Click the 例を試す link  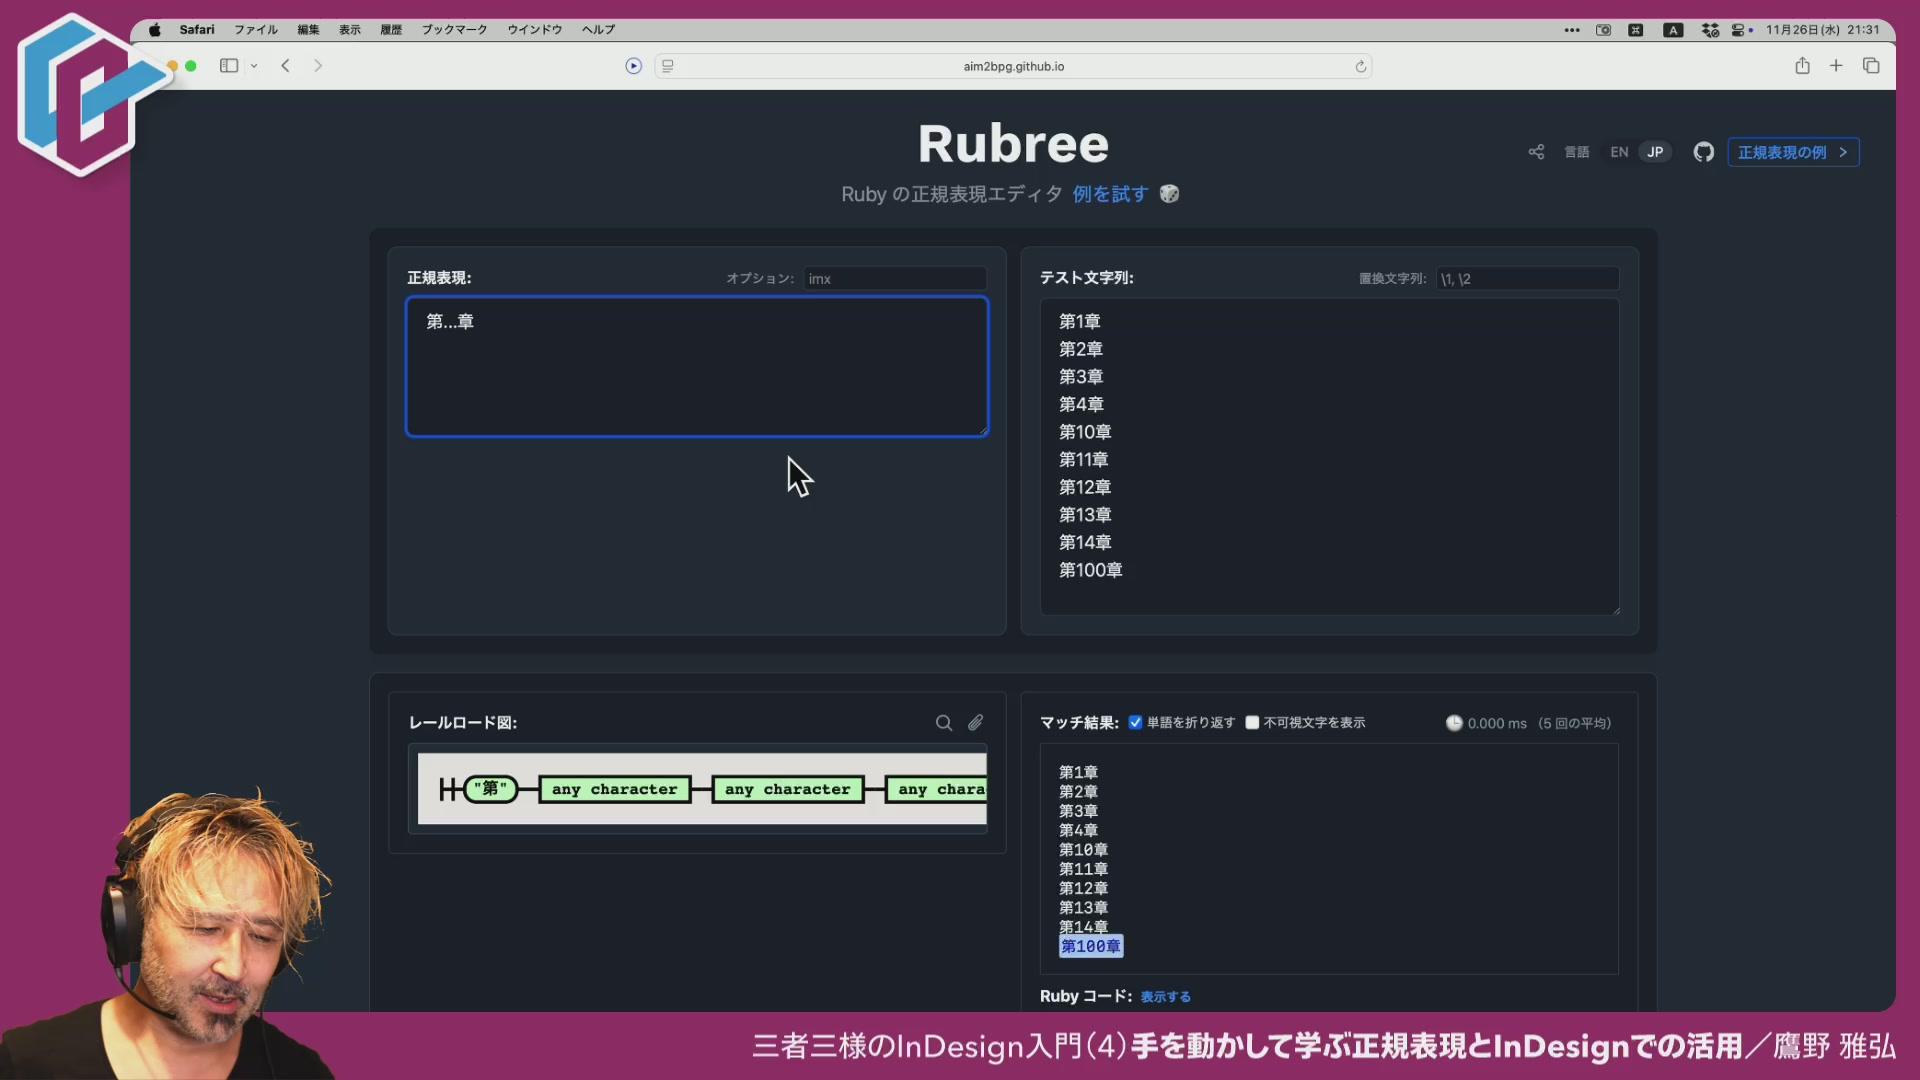click(x=1109, y=194)
